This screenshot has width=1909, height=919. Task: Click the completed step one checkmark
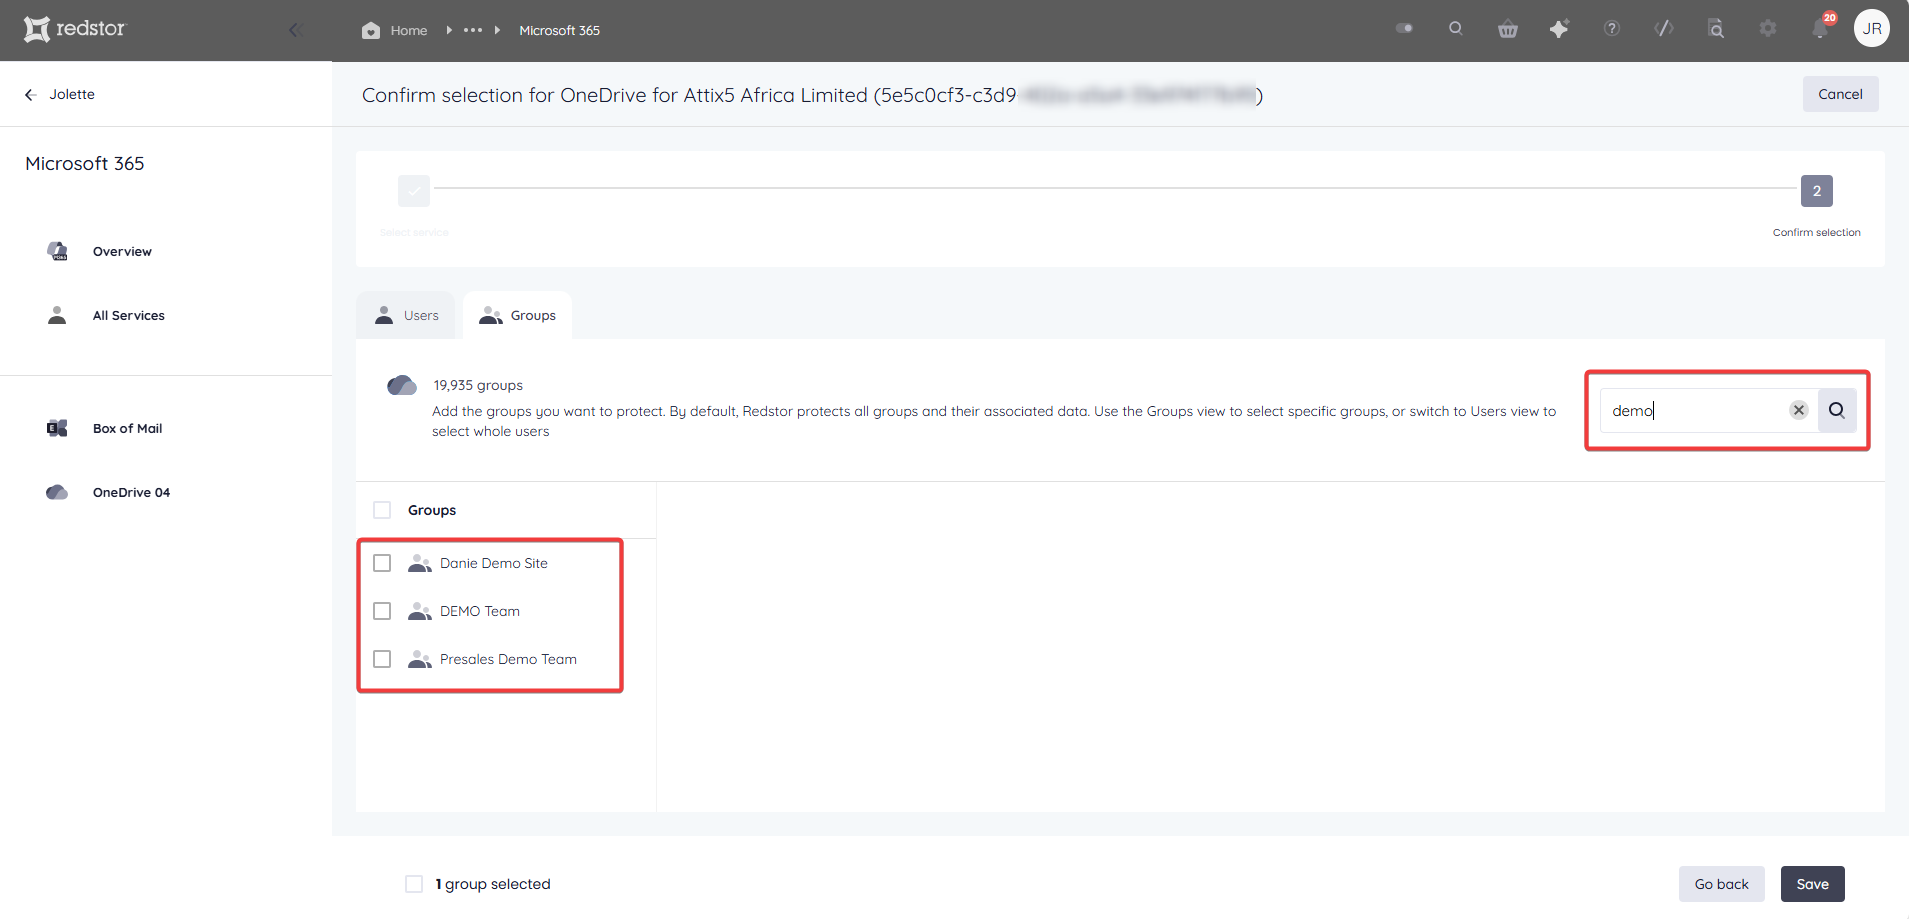pyautogui.click(x=414, y=190)
